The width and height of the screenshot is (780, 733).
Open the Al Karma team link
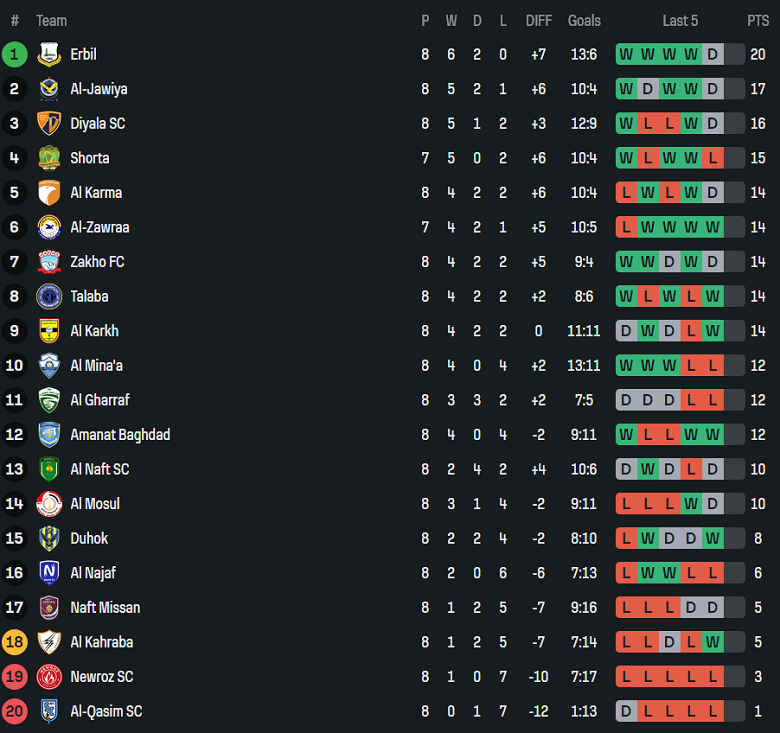pos(96,192)
